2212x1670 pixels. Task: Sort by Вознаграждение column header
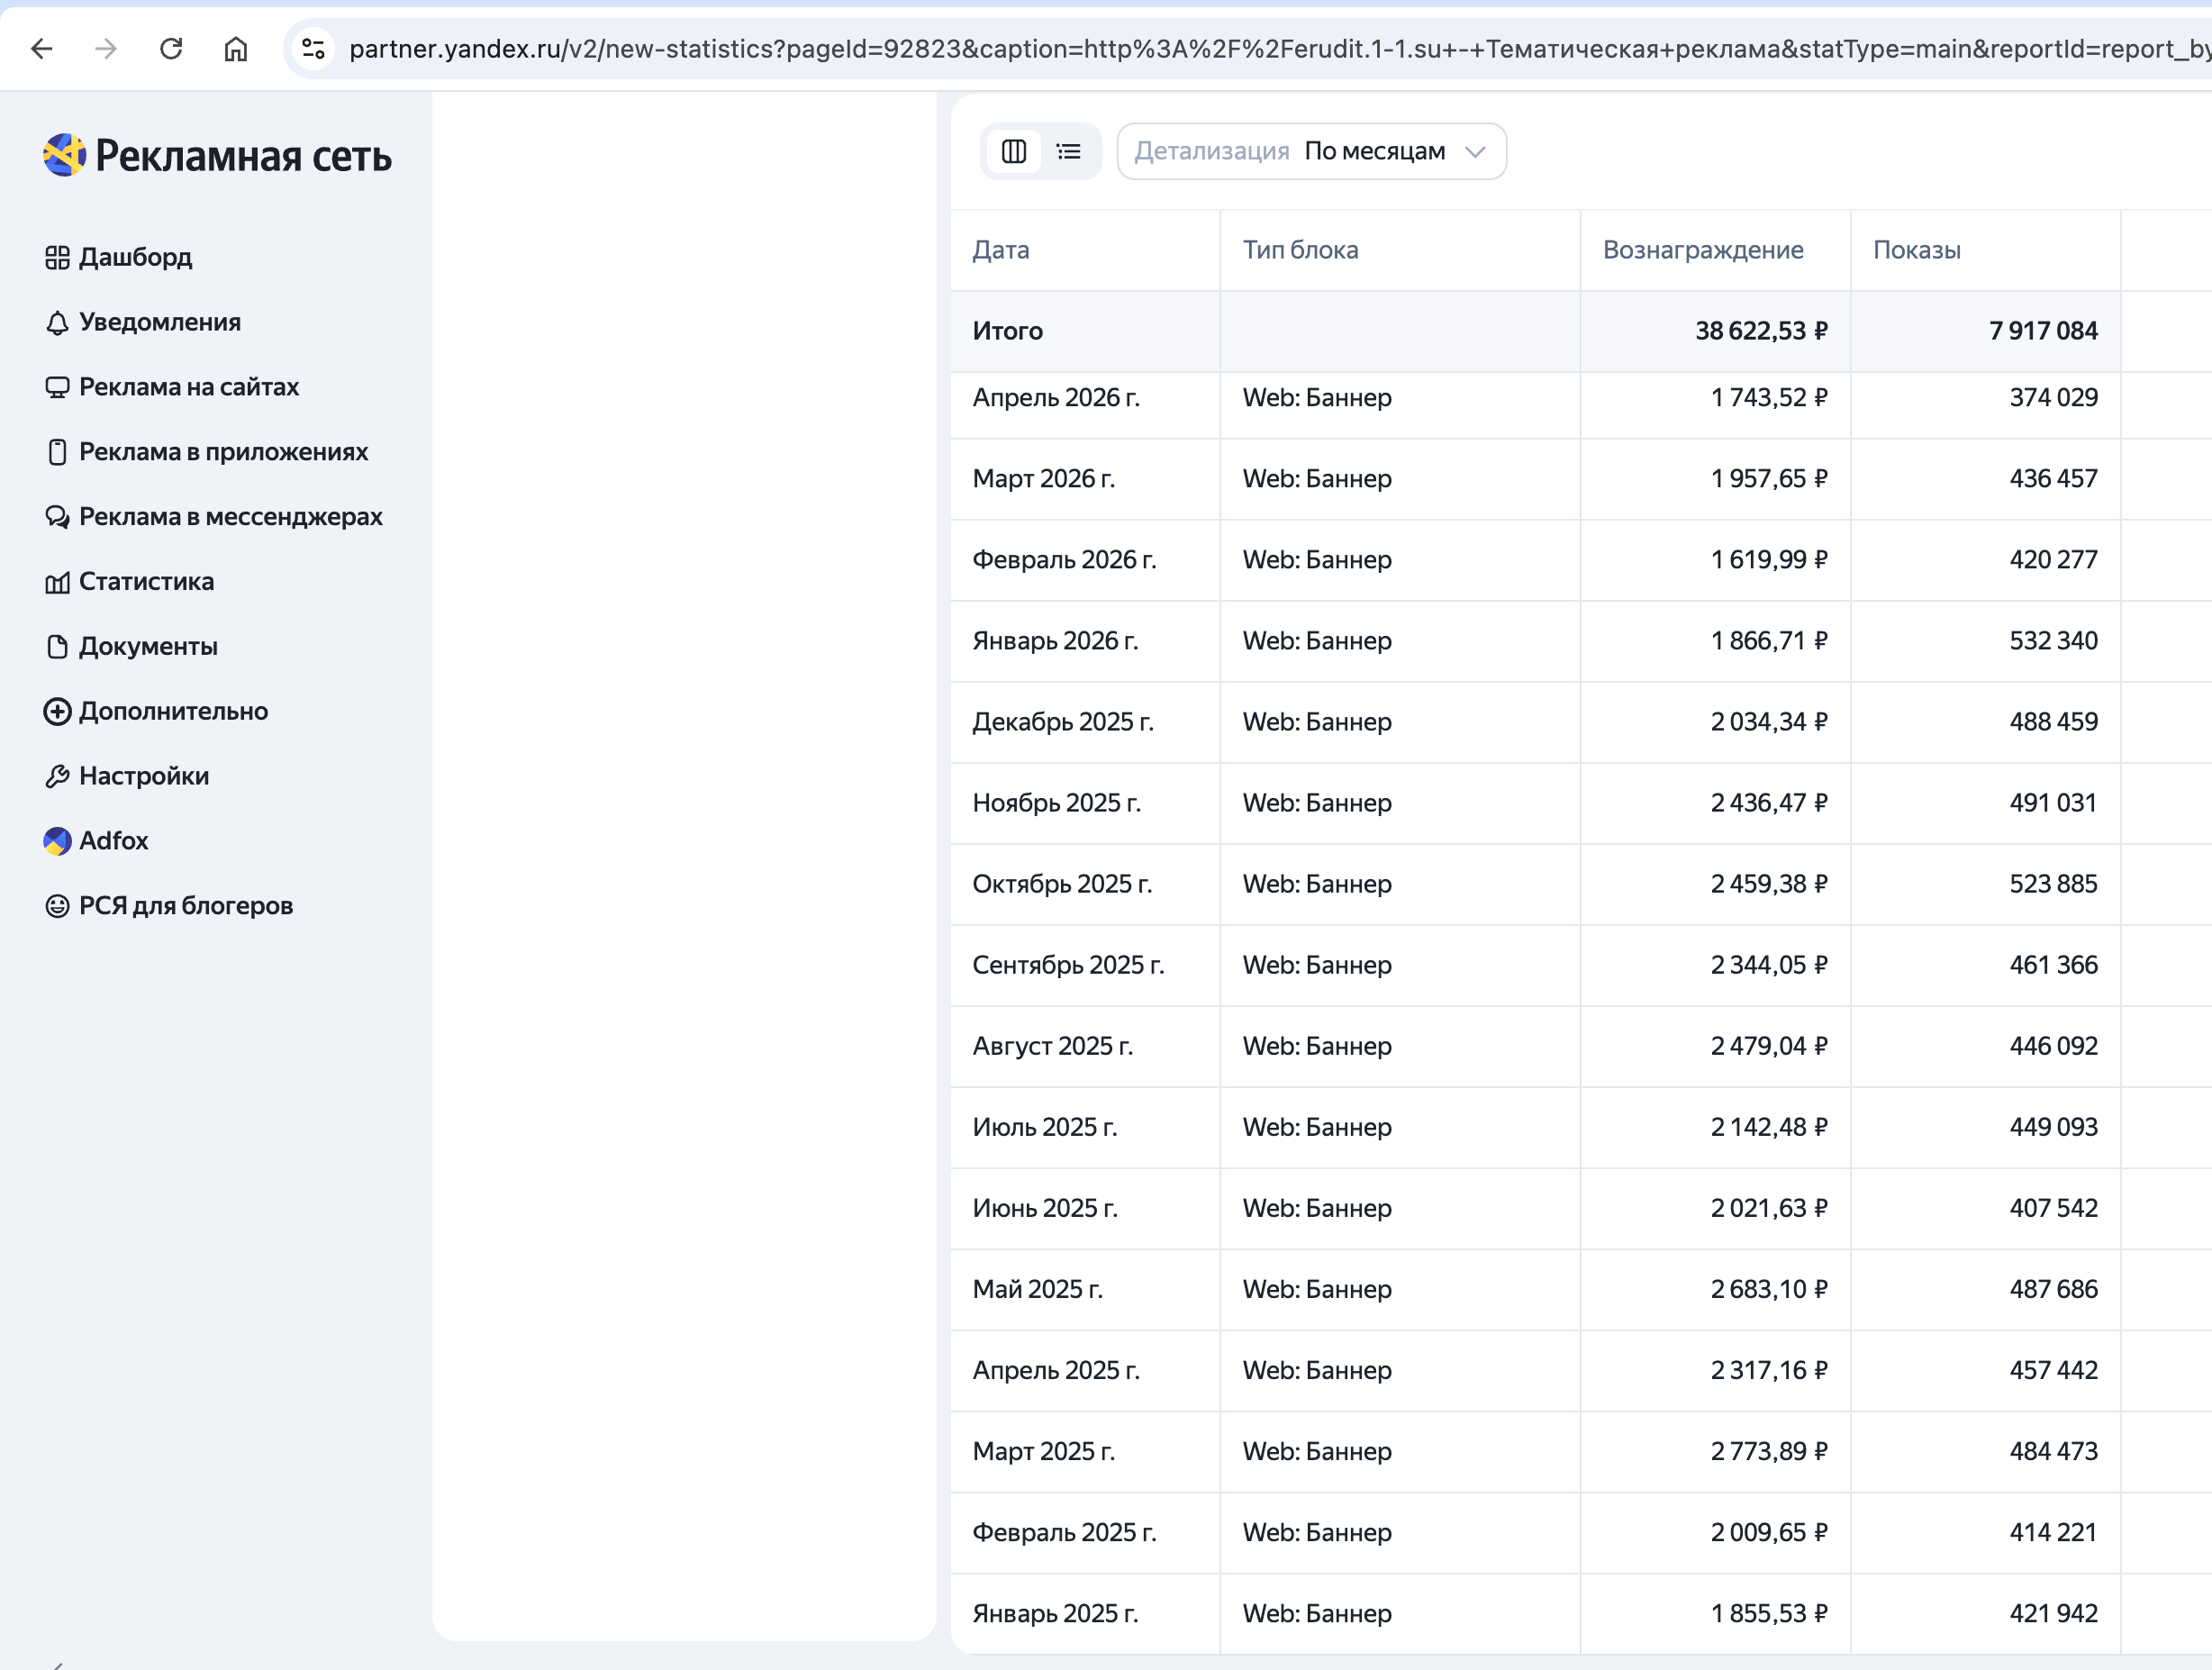point(1703,250)
